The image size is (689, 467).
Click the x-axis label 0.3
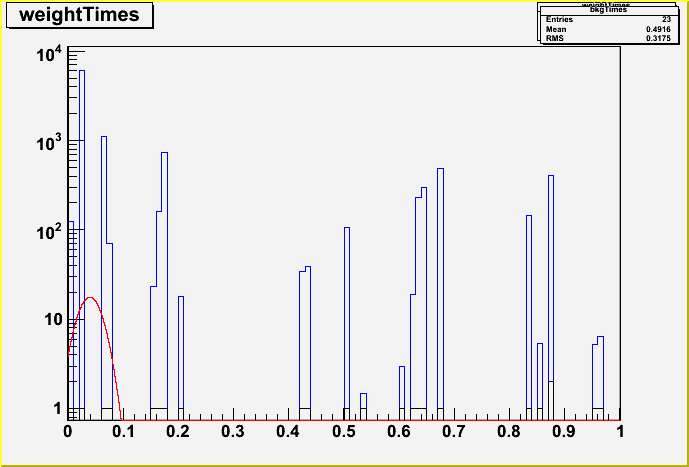(233, 431)
